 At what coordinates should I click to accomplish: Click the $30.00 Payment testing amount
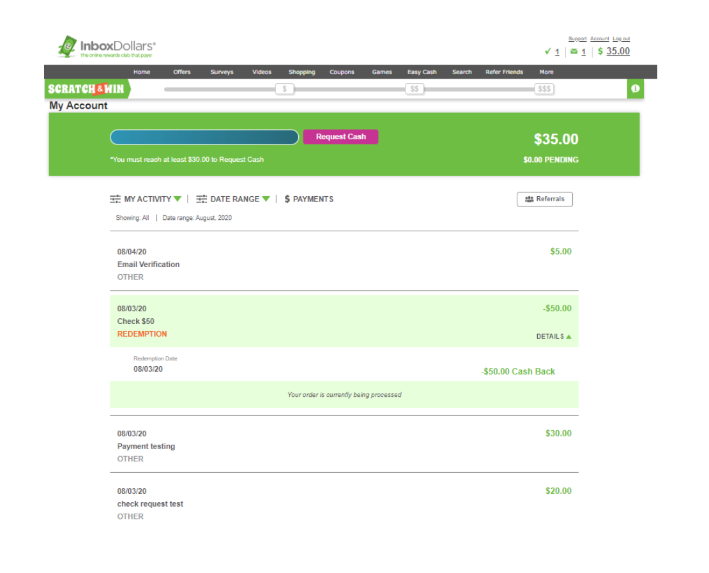[x=558, y=433]
